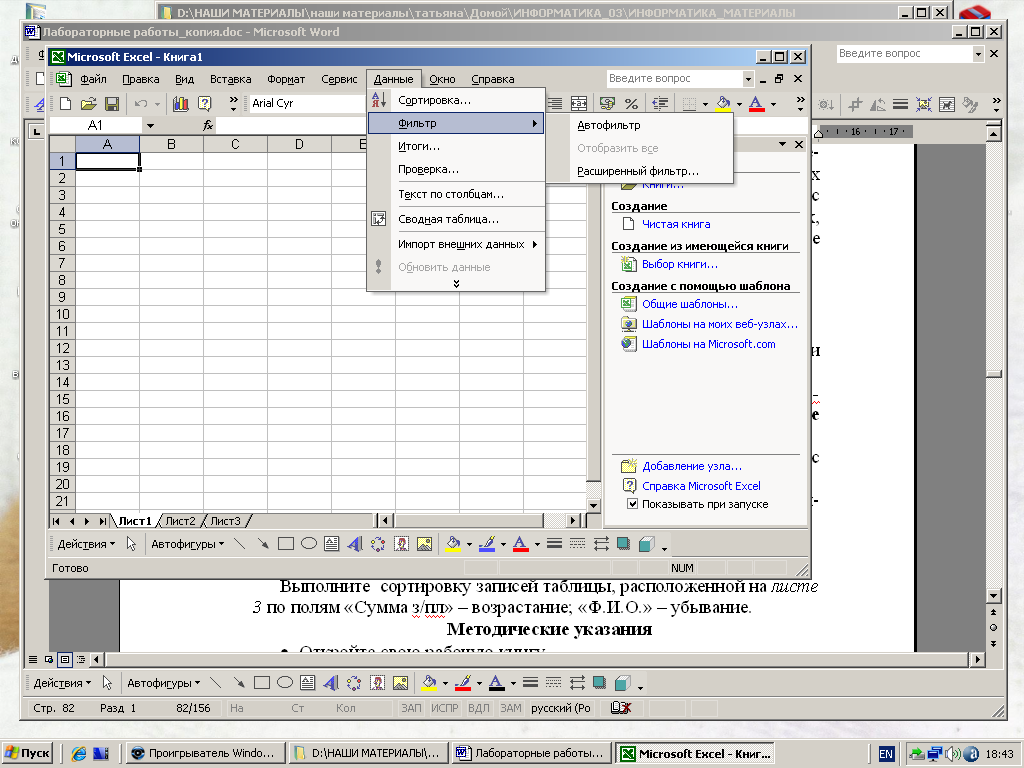Open task pane dropdown arrow near its close button
This screenshot has width=1024, height=768.
(x=782, y=144)
